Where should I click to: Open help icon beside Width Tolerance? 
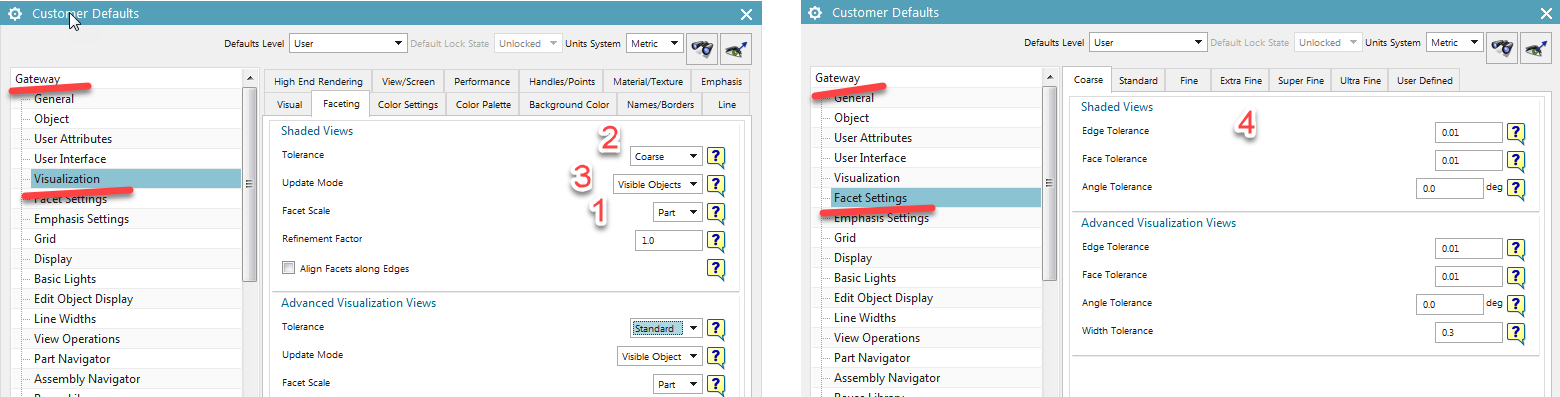tap(1516, 332)
